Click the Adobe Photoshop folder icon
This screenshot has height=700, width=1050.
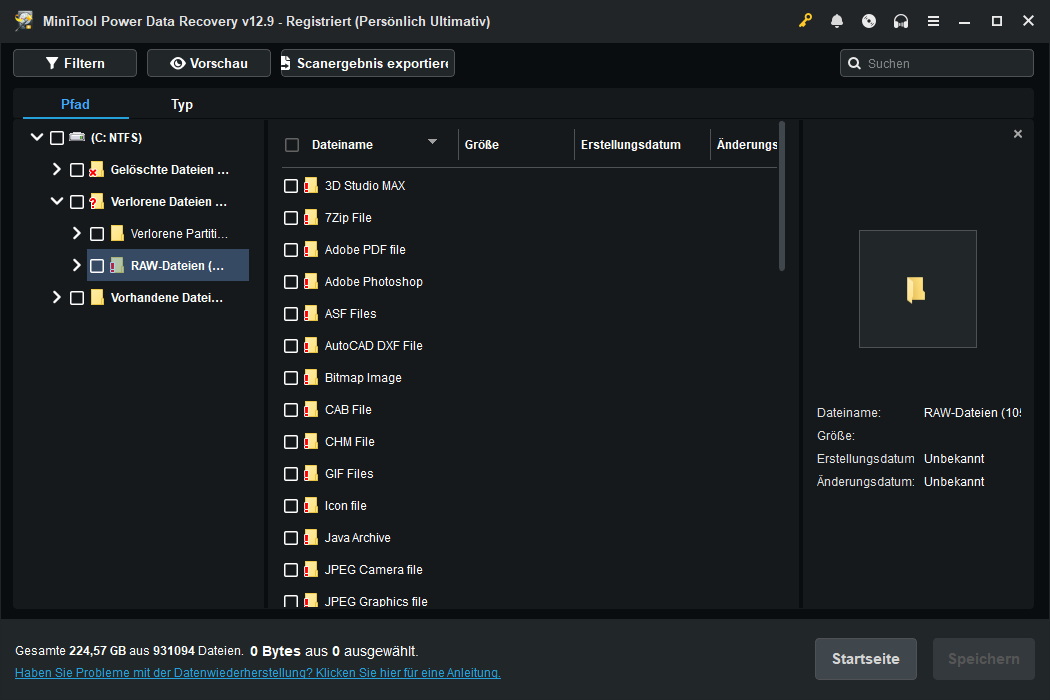pyautogui.click(x=310, y=282)
